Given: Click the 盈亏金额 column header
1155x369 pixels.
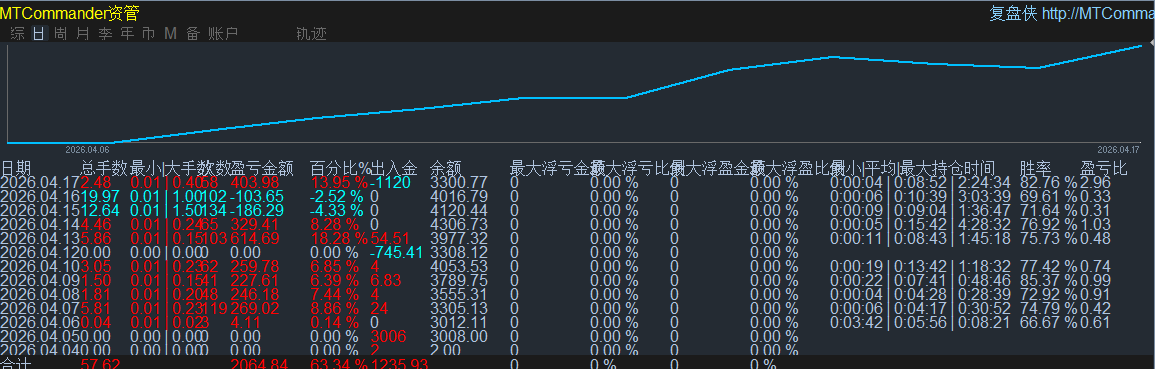Looking at the screenshot, I should 263,169.
